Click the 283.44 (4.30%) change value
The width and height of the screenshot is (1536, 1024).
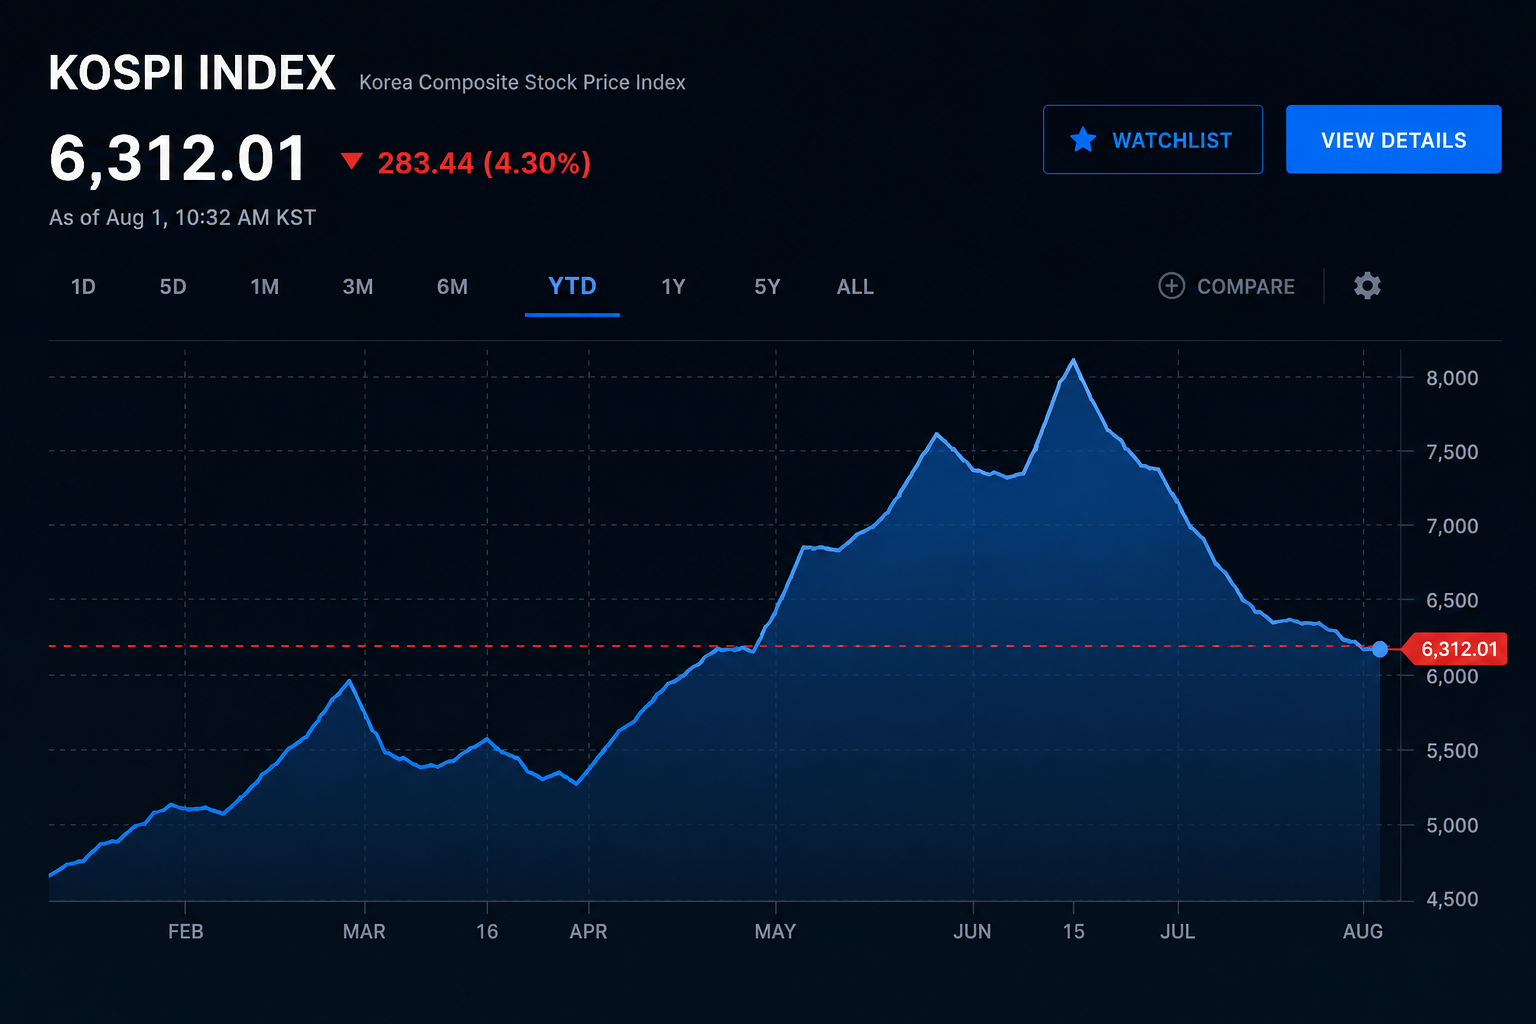pos(484,163)
